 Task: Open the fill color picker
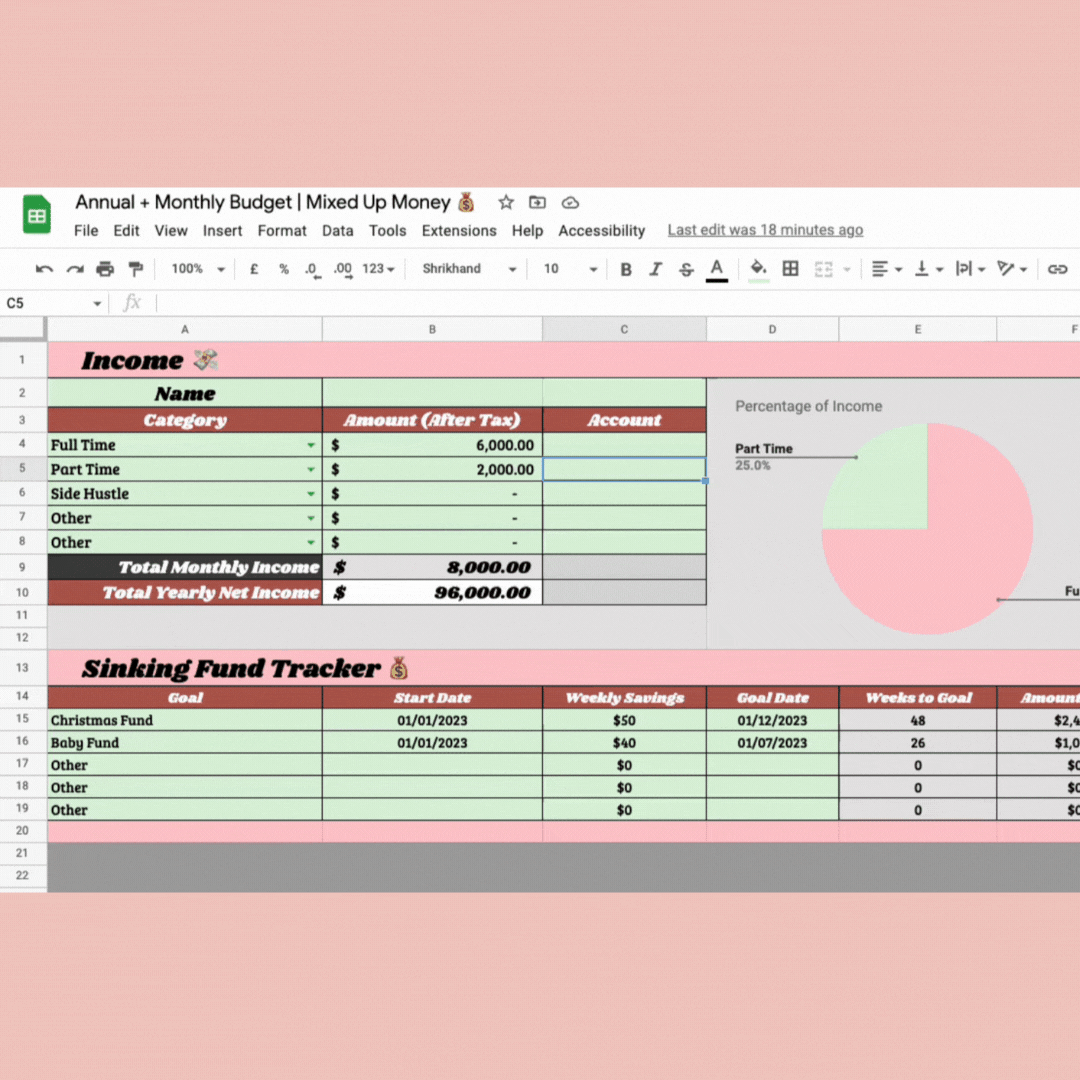758,268
